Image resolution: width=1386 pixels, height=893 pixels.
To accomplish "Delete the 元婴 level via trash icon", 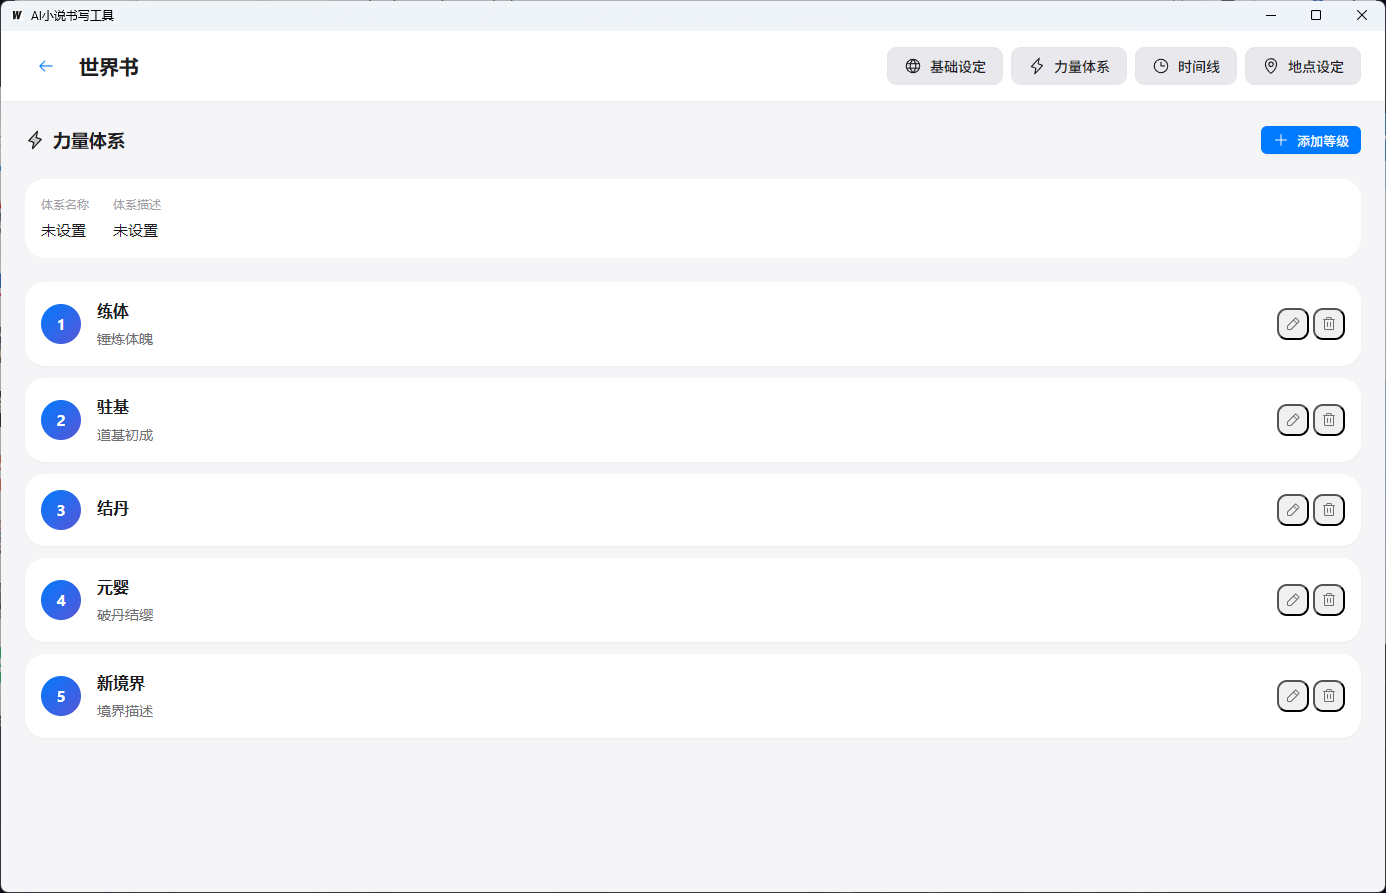I will [x=1328, y=600].
